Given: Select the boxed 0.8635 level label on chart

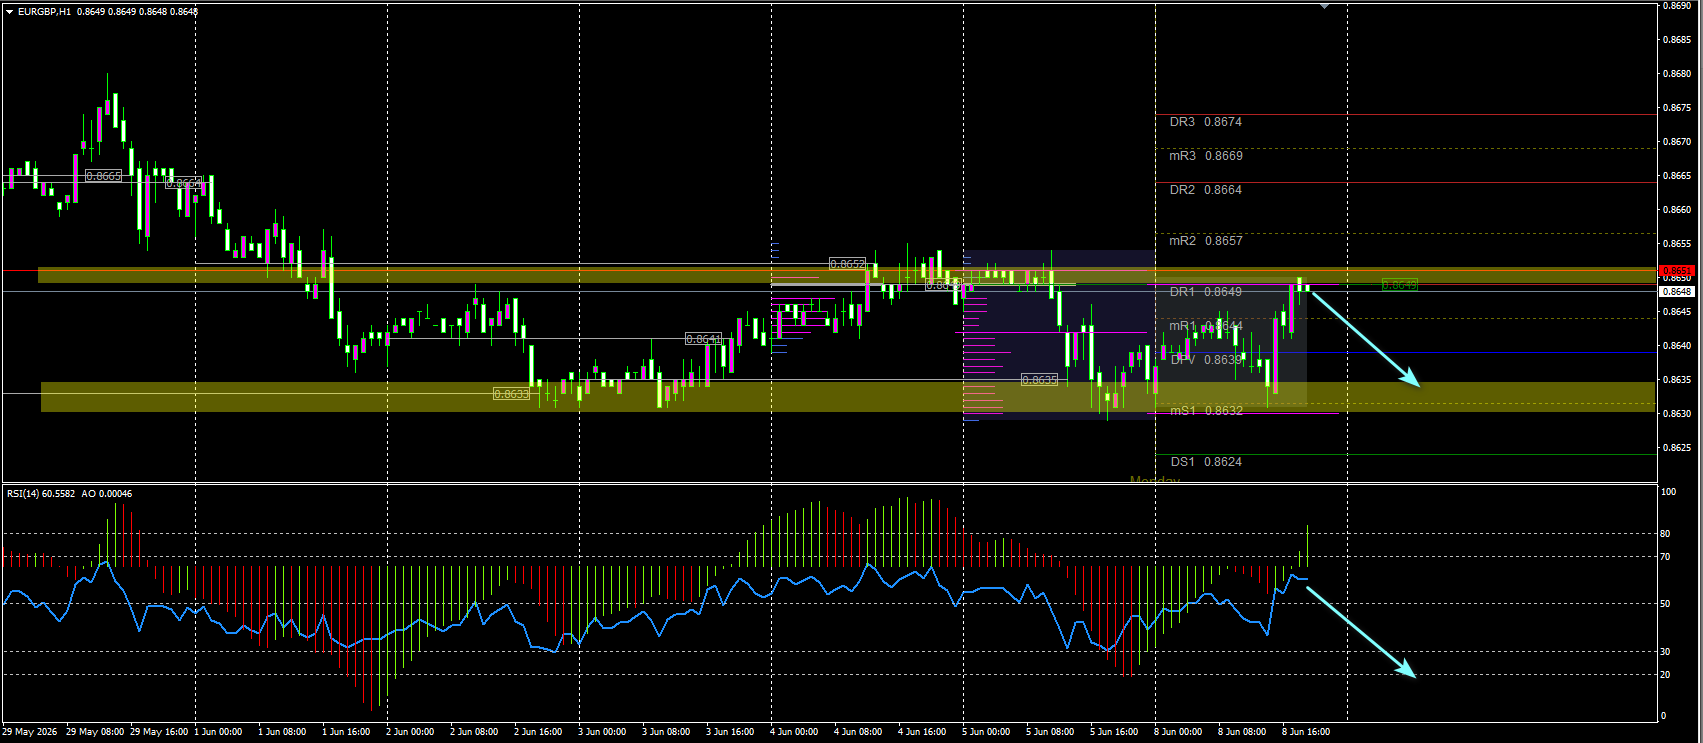Looking at the screenshot, I should (1039, 380).
